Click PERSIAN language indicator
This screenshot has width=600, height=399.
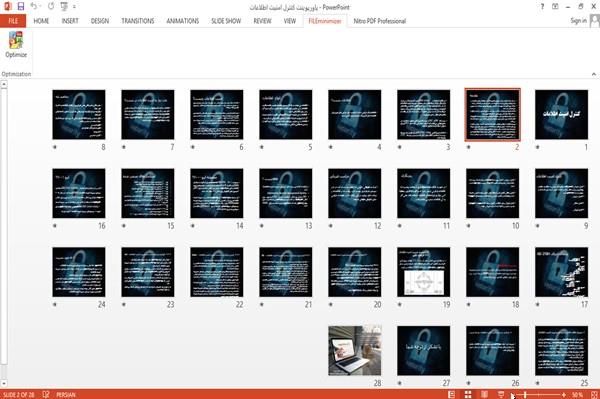(66, 394)
